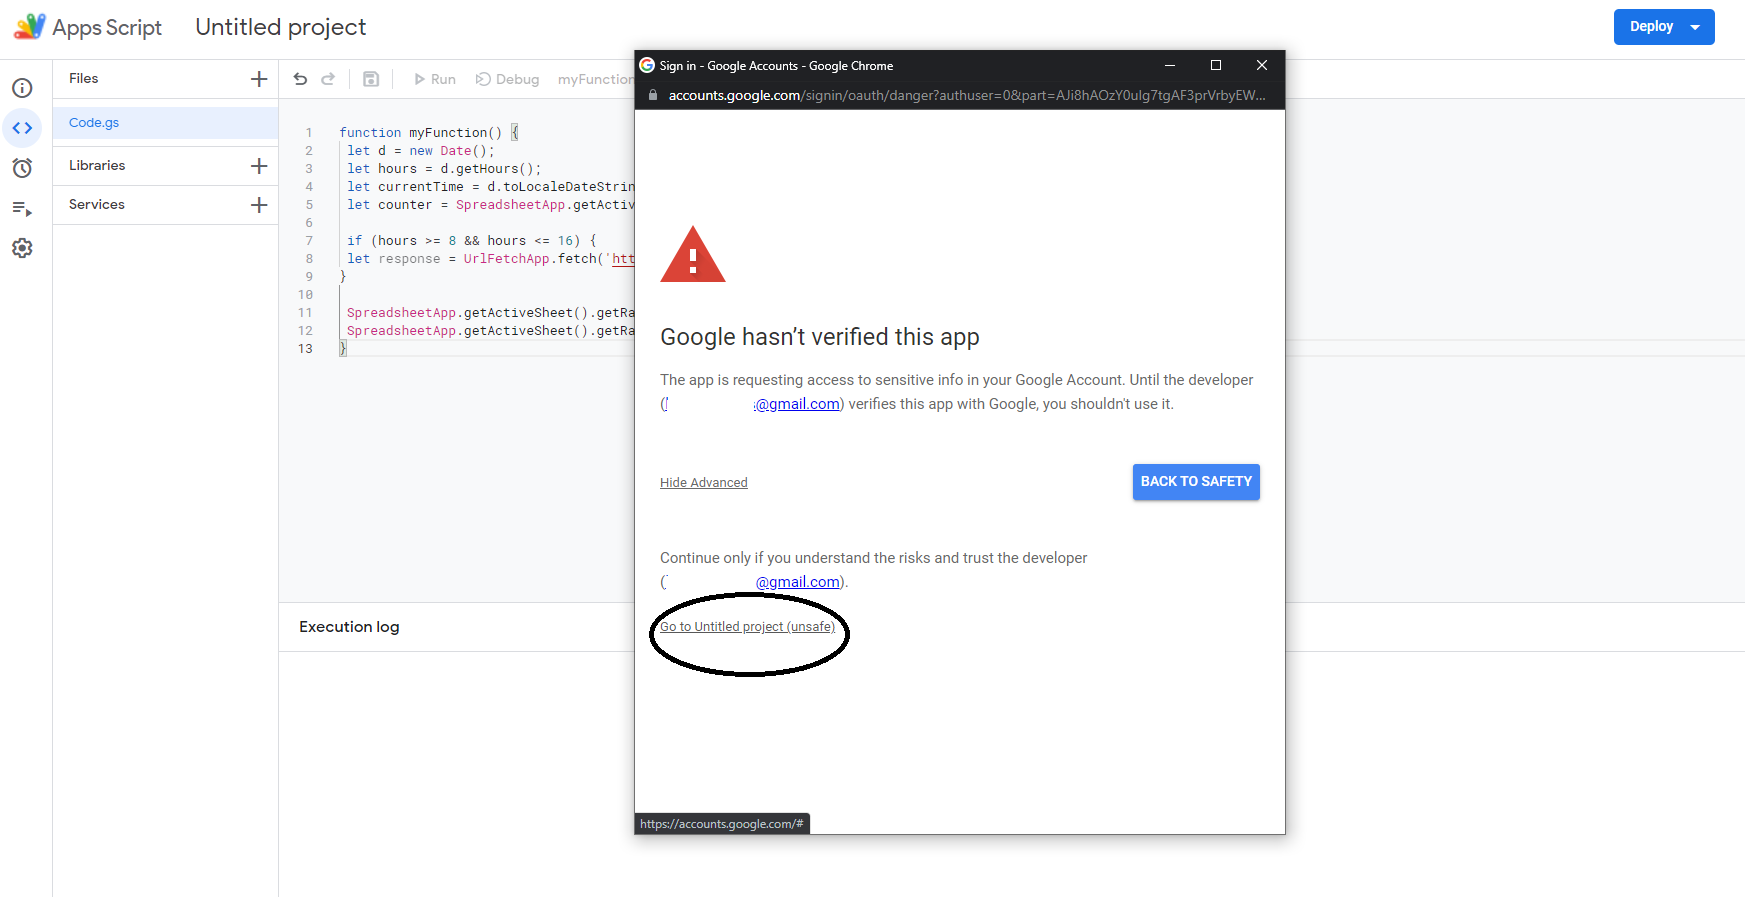The width and height of the screenshot is (1745, 897).
Task: Click the popup address bar URL
Action: tap(967, 95)
